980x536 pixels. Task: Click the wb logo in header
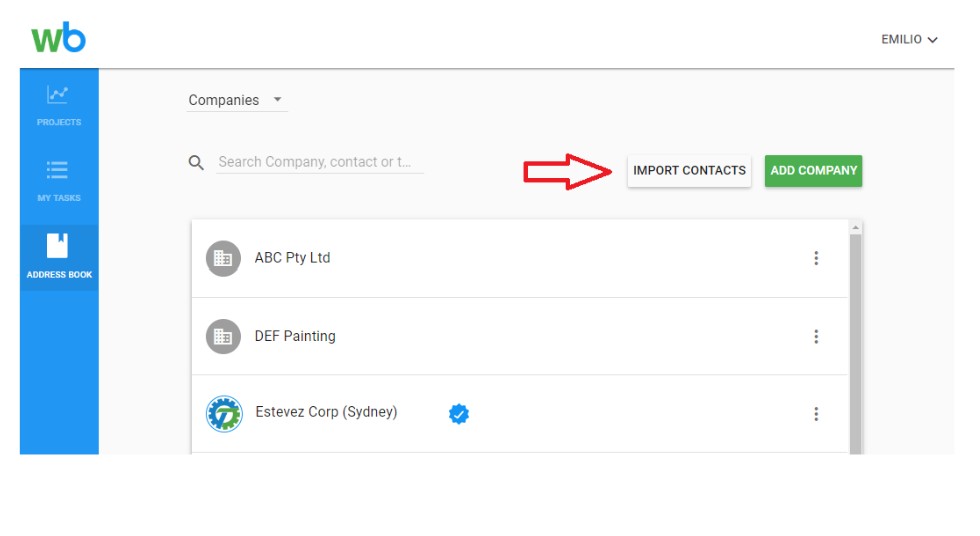(59, 37)
